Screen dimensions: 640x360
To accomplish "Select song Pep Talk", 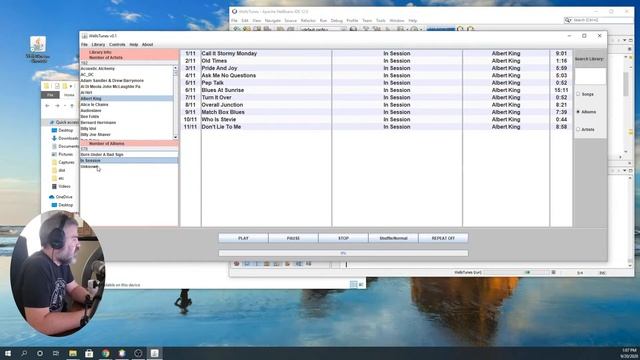I will point(212,83).
